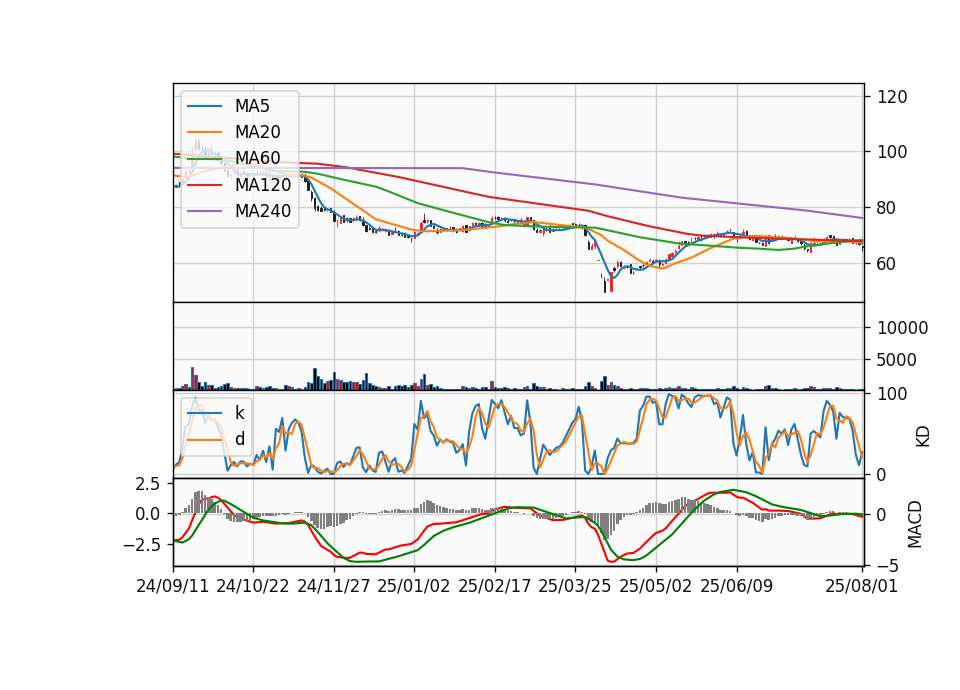
Task: Click the 25/06/09 date label
Action: coord(737,586)
